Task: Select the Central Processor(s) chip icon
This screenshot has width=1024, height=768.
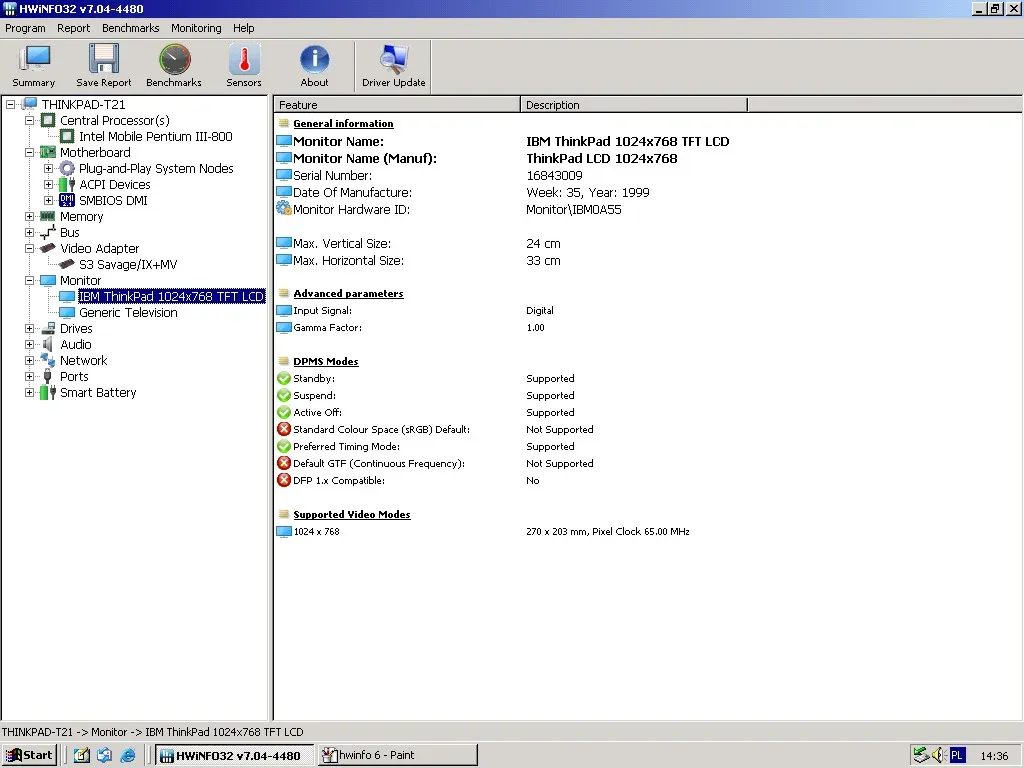Action: [x=48, y=120]
